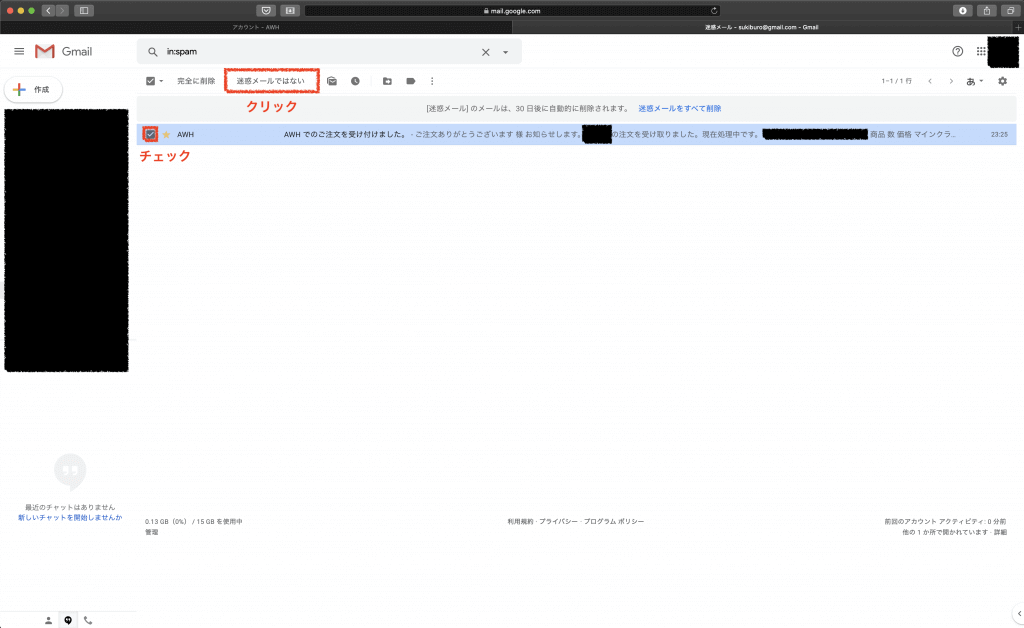1024x628 pixels.
Task: Mark as read envelope icon
Action: [332, 81]
